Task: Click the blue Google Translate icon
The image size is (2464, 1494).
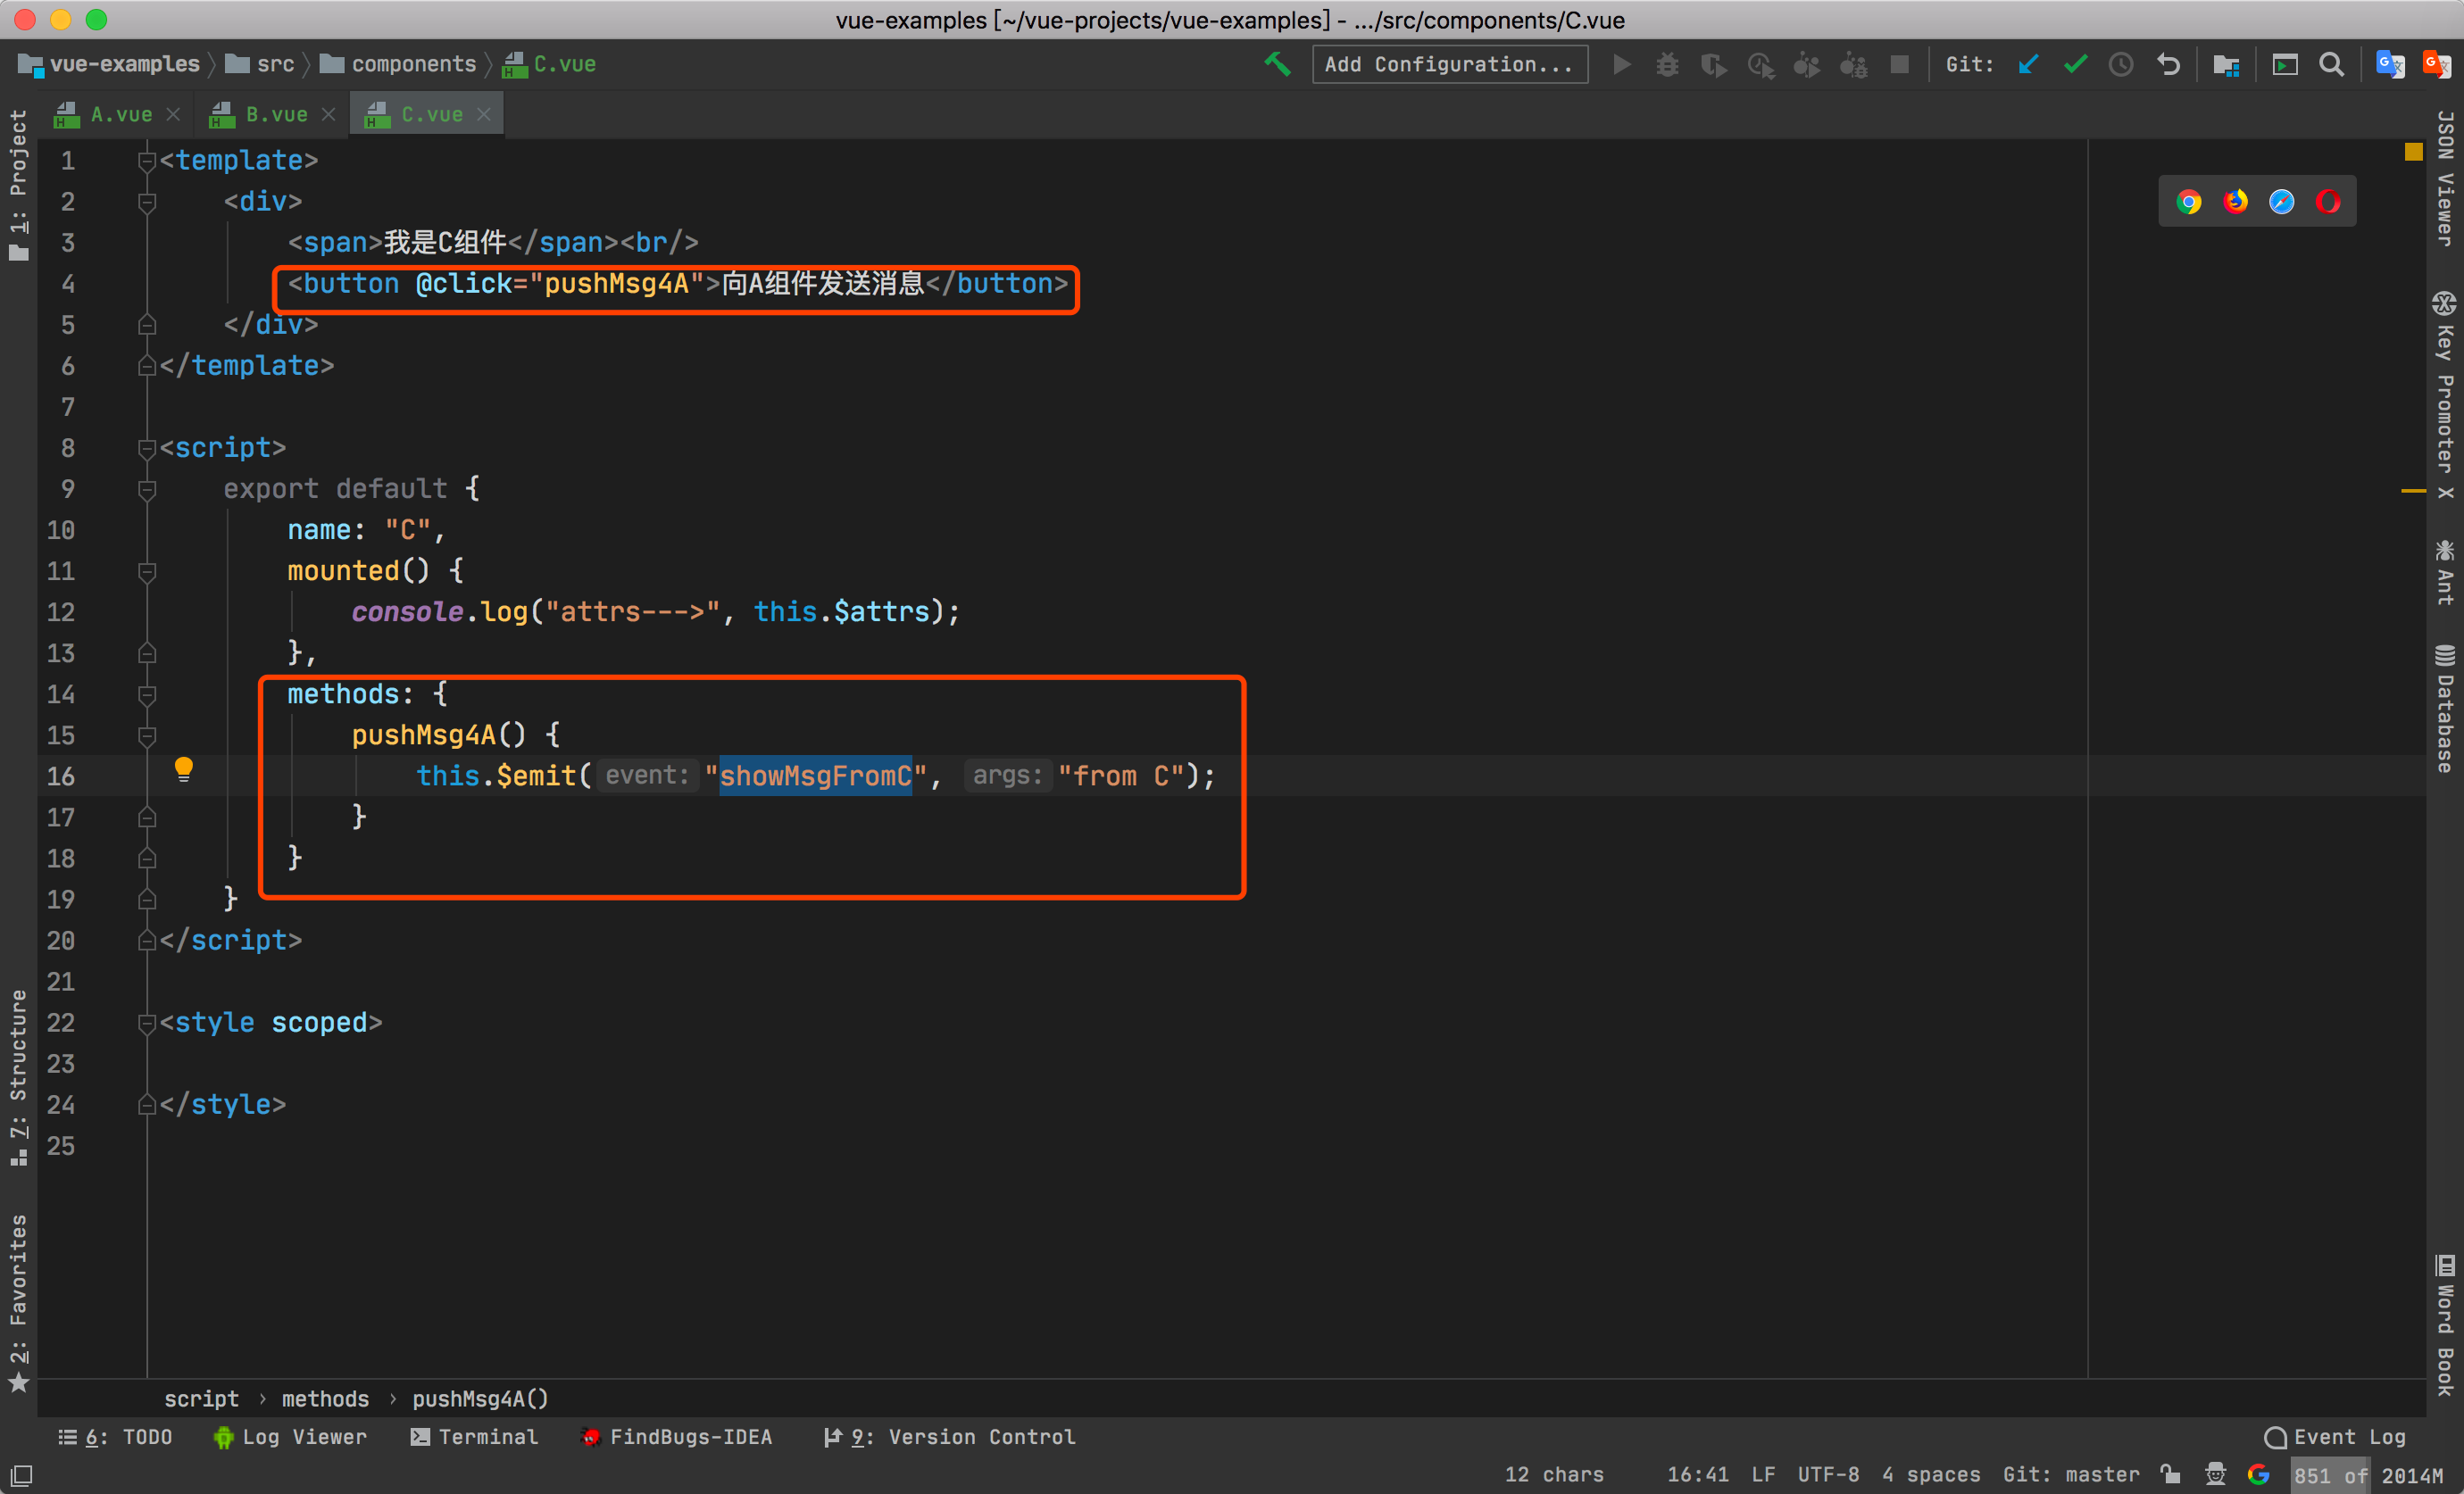Action: pos(2390,65)
